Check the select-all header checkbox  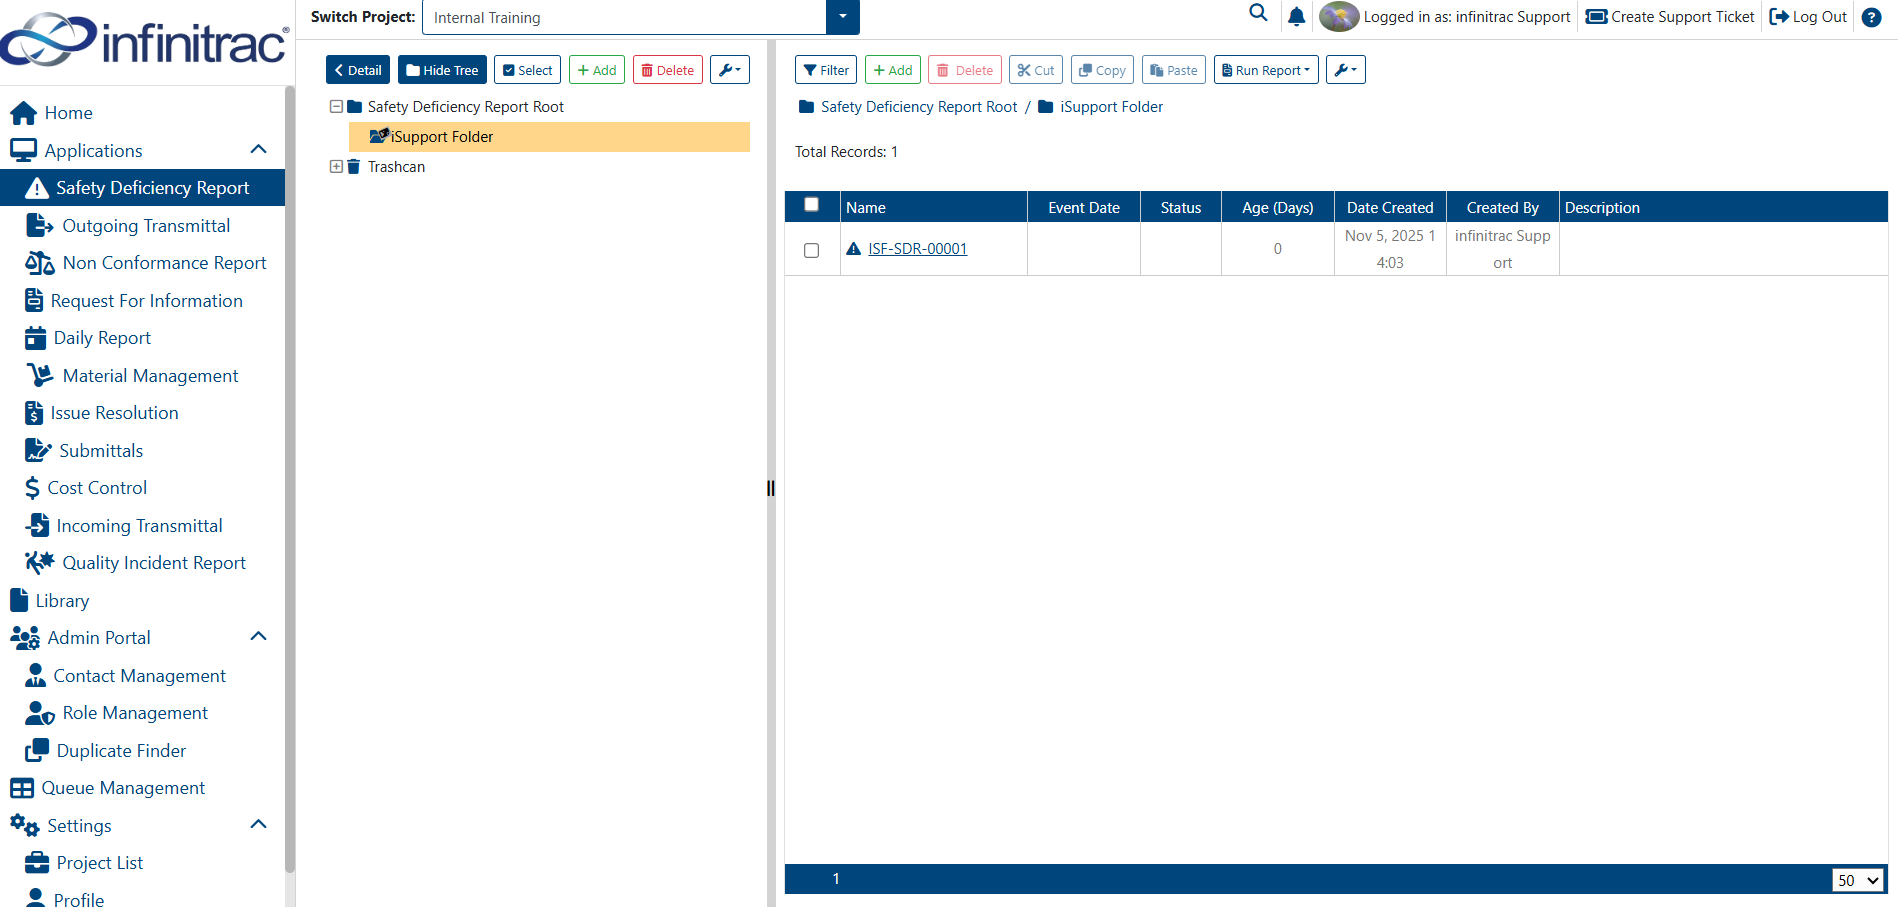(812, 204)
